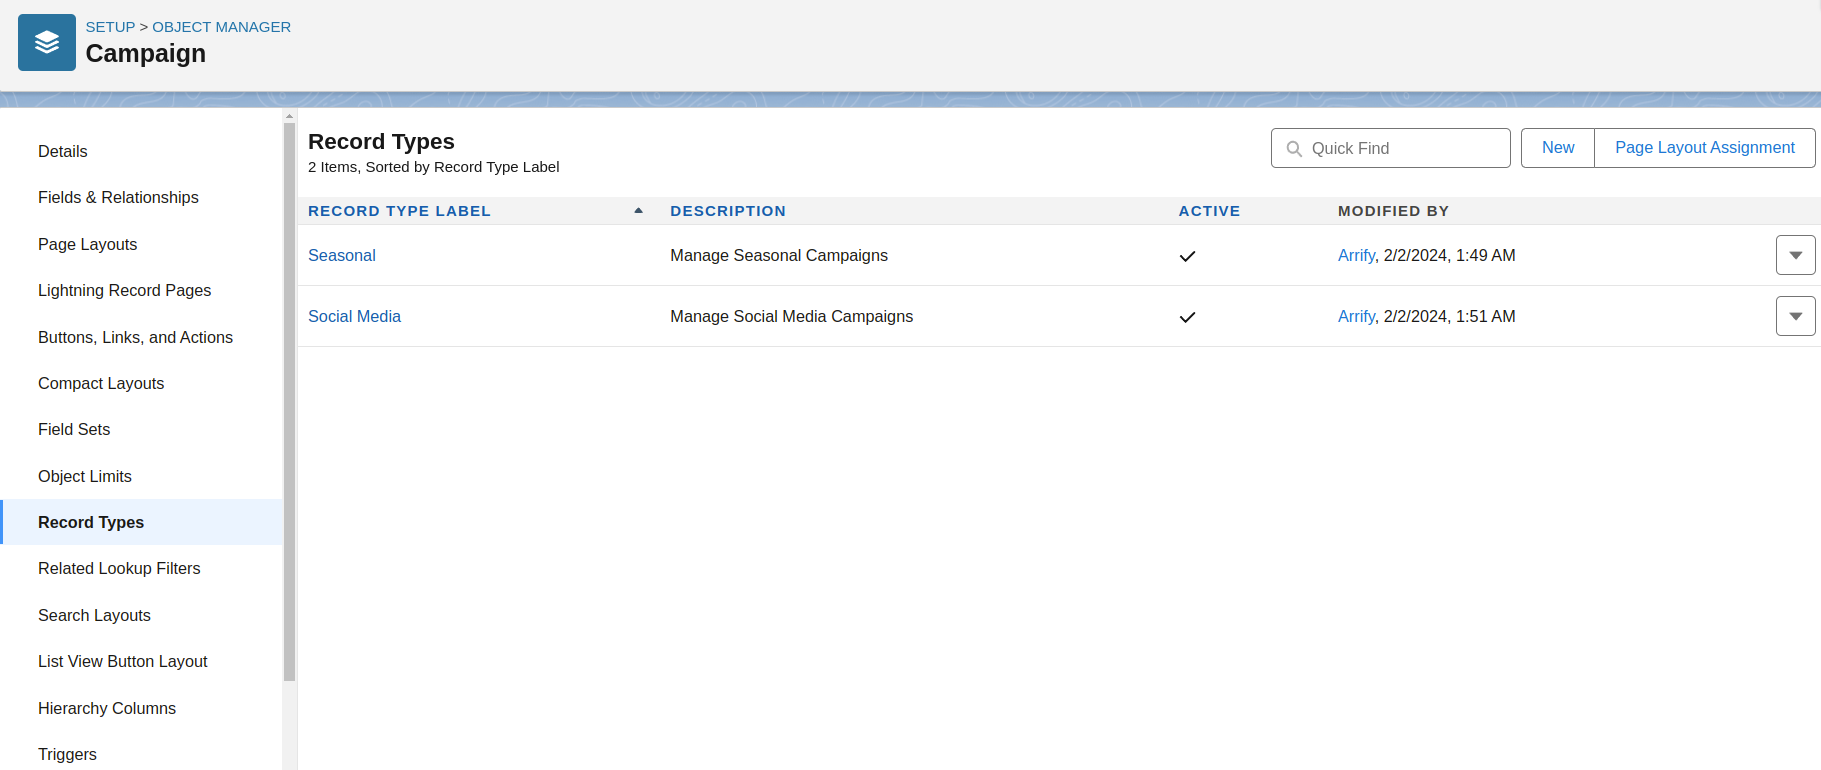Go to Fields & Relationships

(x=118, y=197)
